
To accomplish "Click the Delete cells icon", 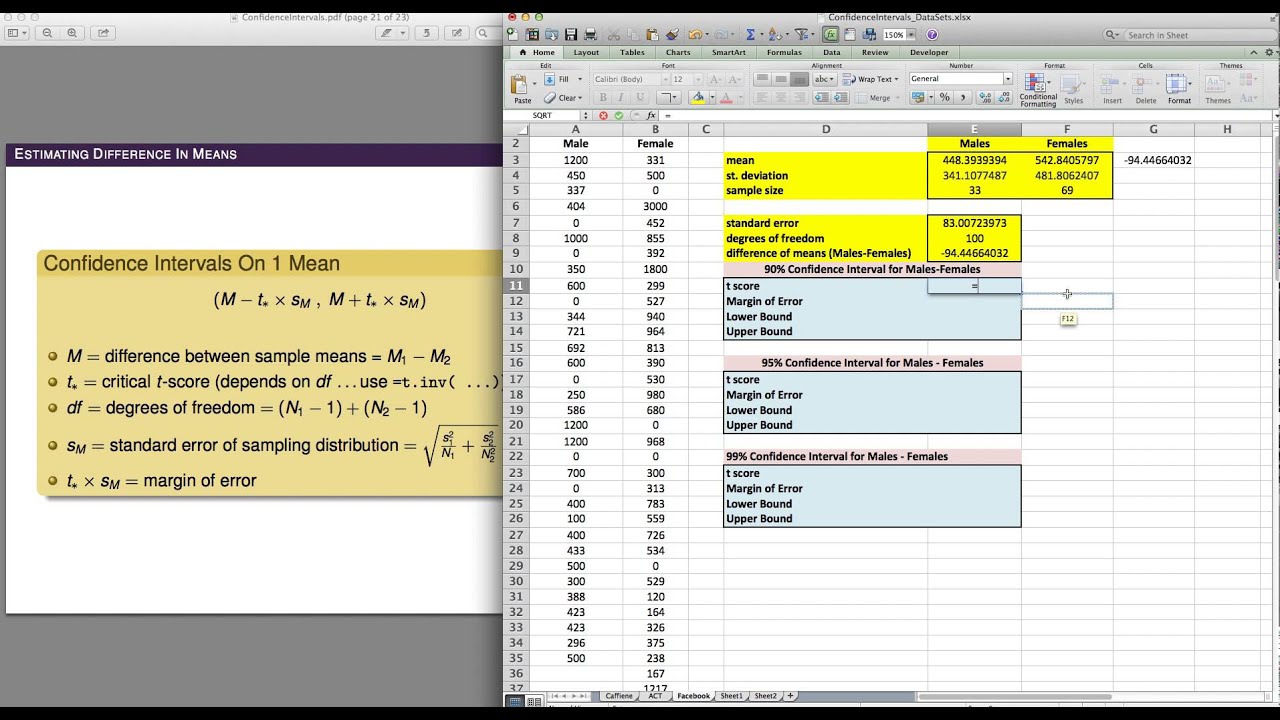I will [x=1140, y=84].
